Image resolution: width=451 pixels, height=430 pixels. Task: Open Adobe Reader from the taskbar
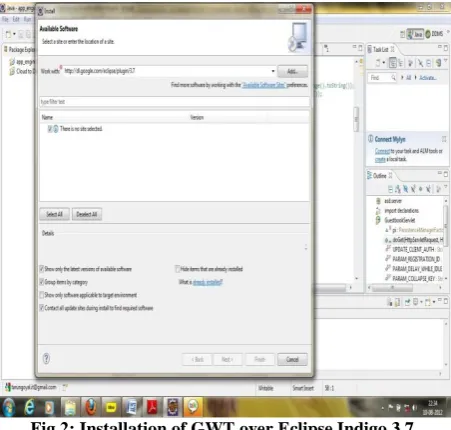click(x=152, y=407)
